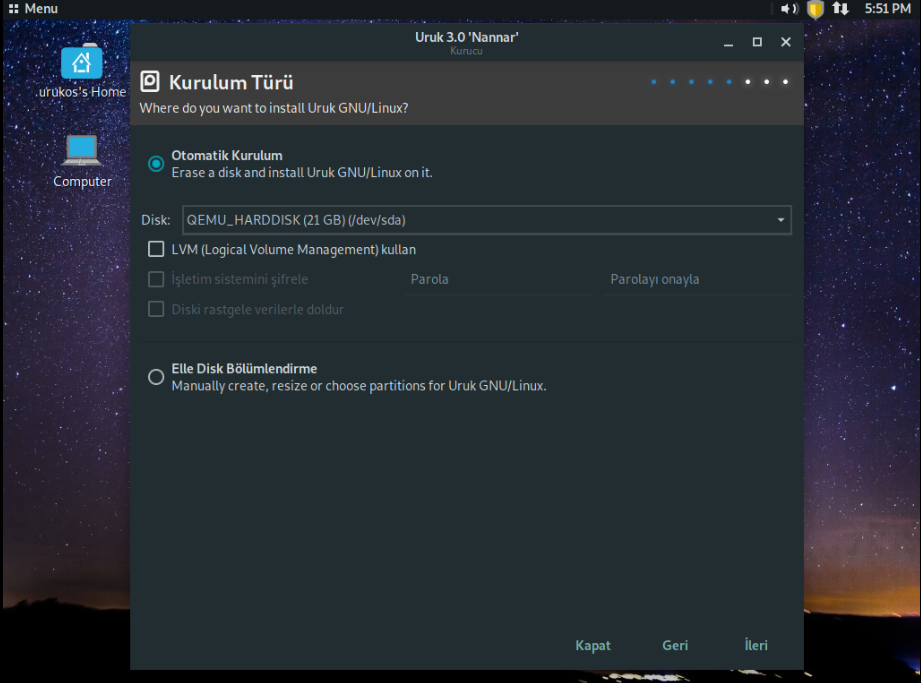
Task: Click the disk icon beside Kurulum Türü
Action: (x=150, y=82)
